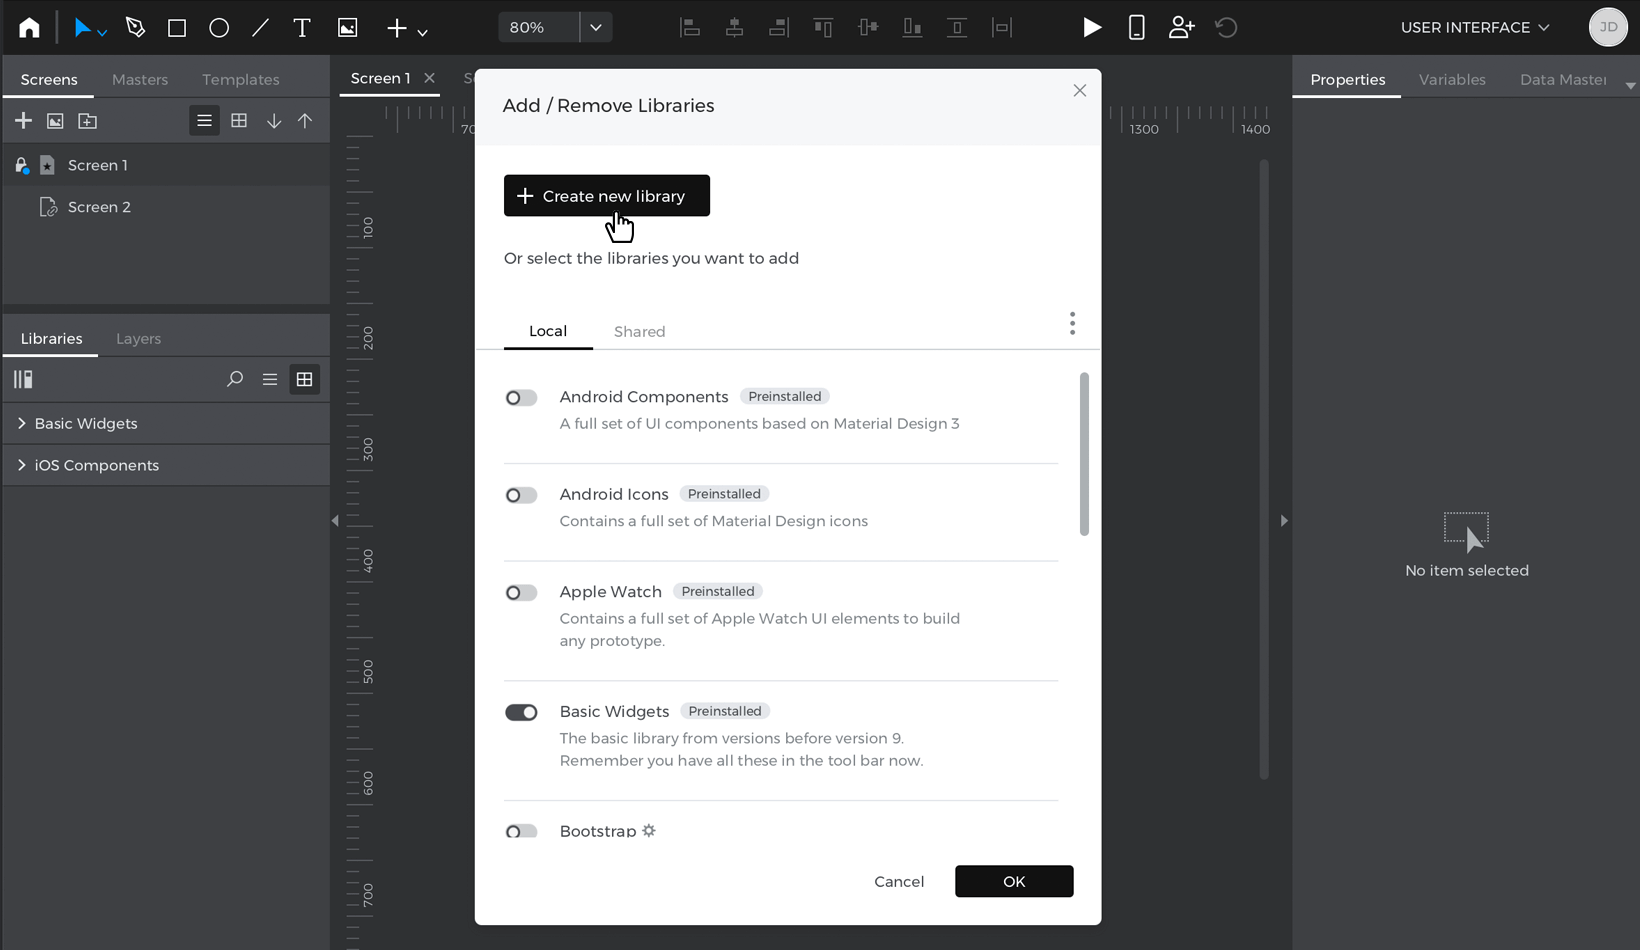
Task: Open the Add libraries icon
Action: pos(23,379)
